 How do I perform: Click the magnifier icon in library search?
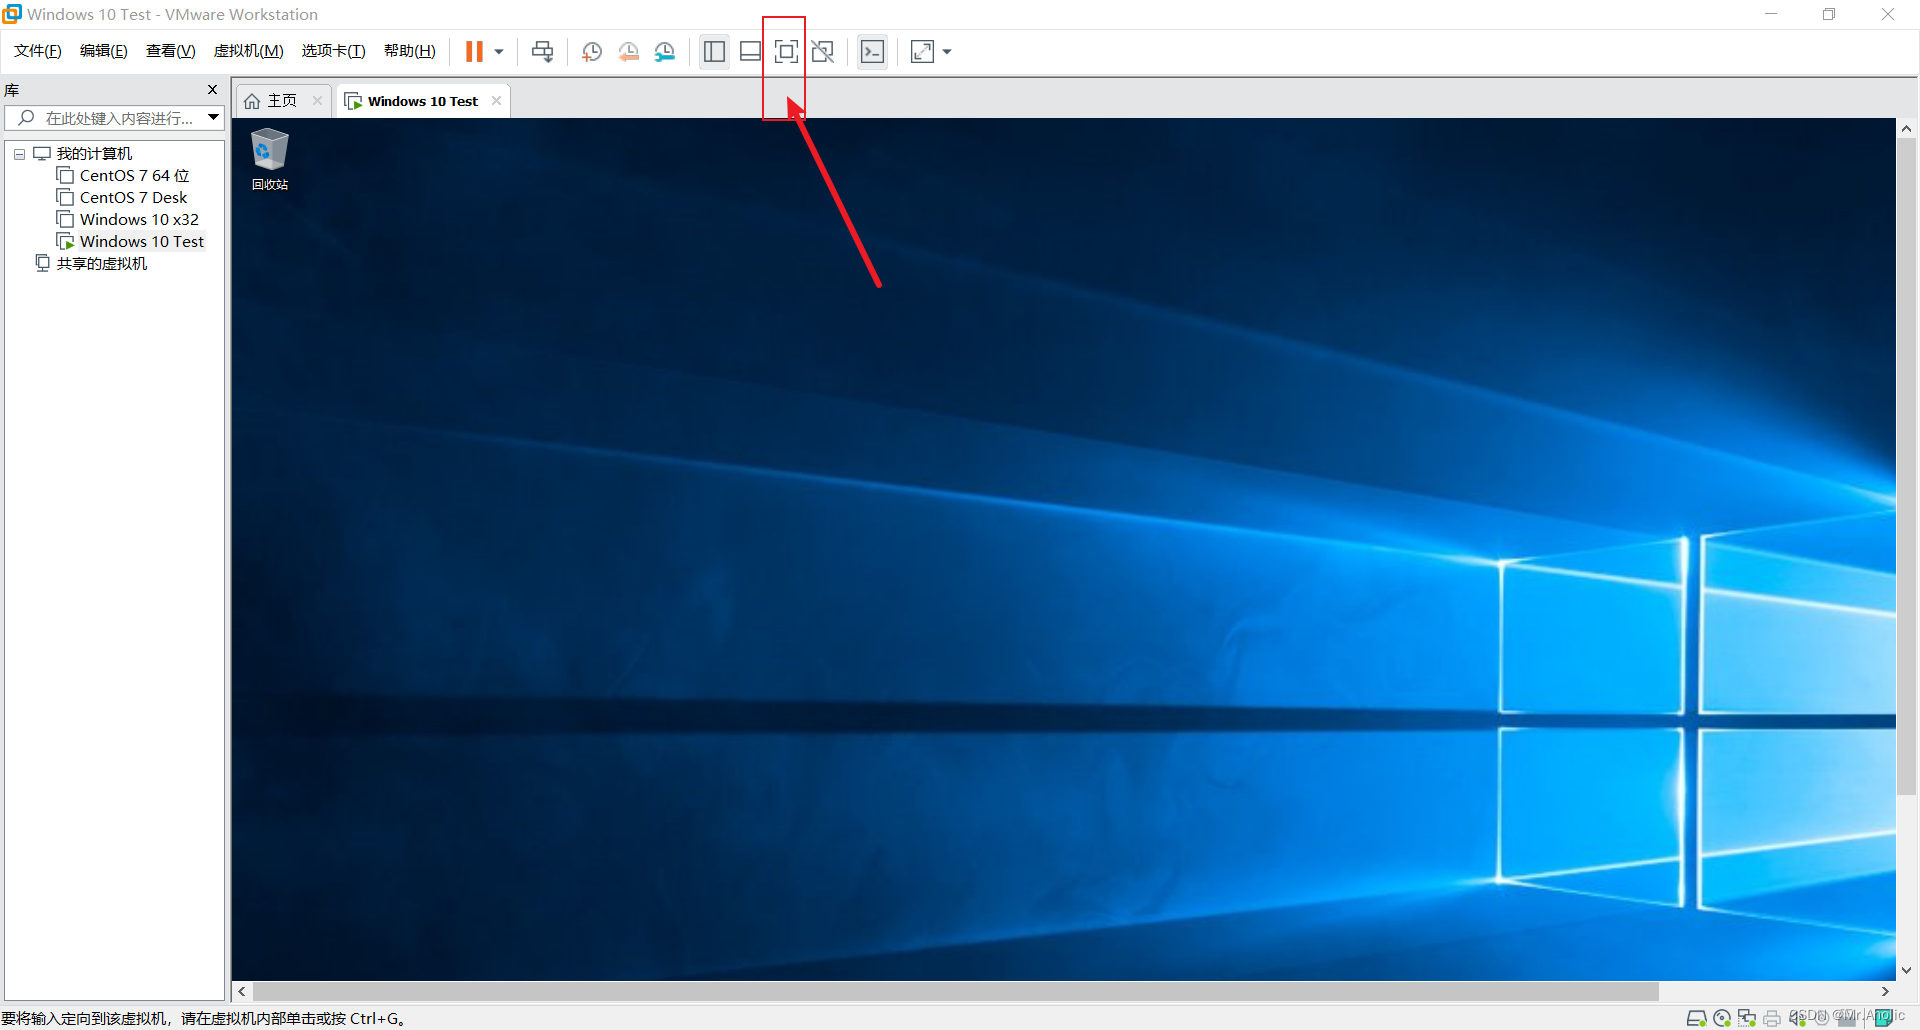[x=27, y=118]
